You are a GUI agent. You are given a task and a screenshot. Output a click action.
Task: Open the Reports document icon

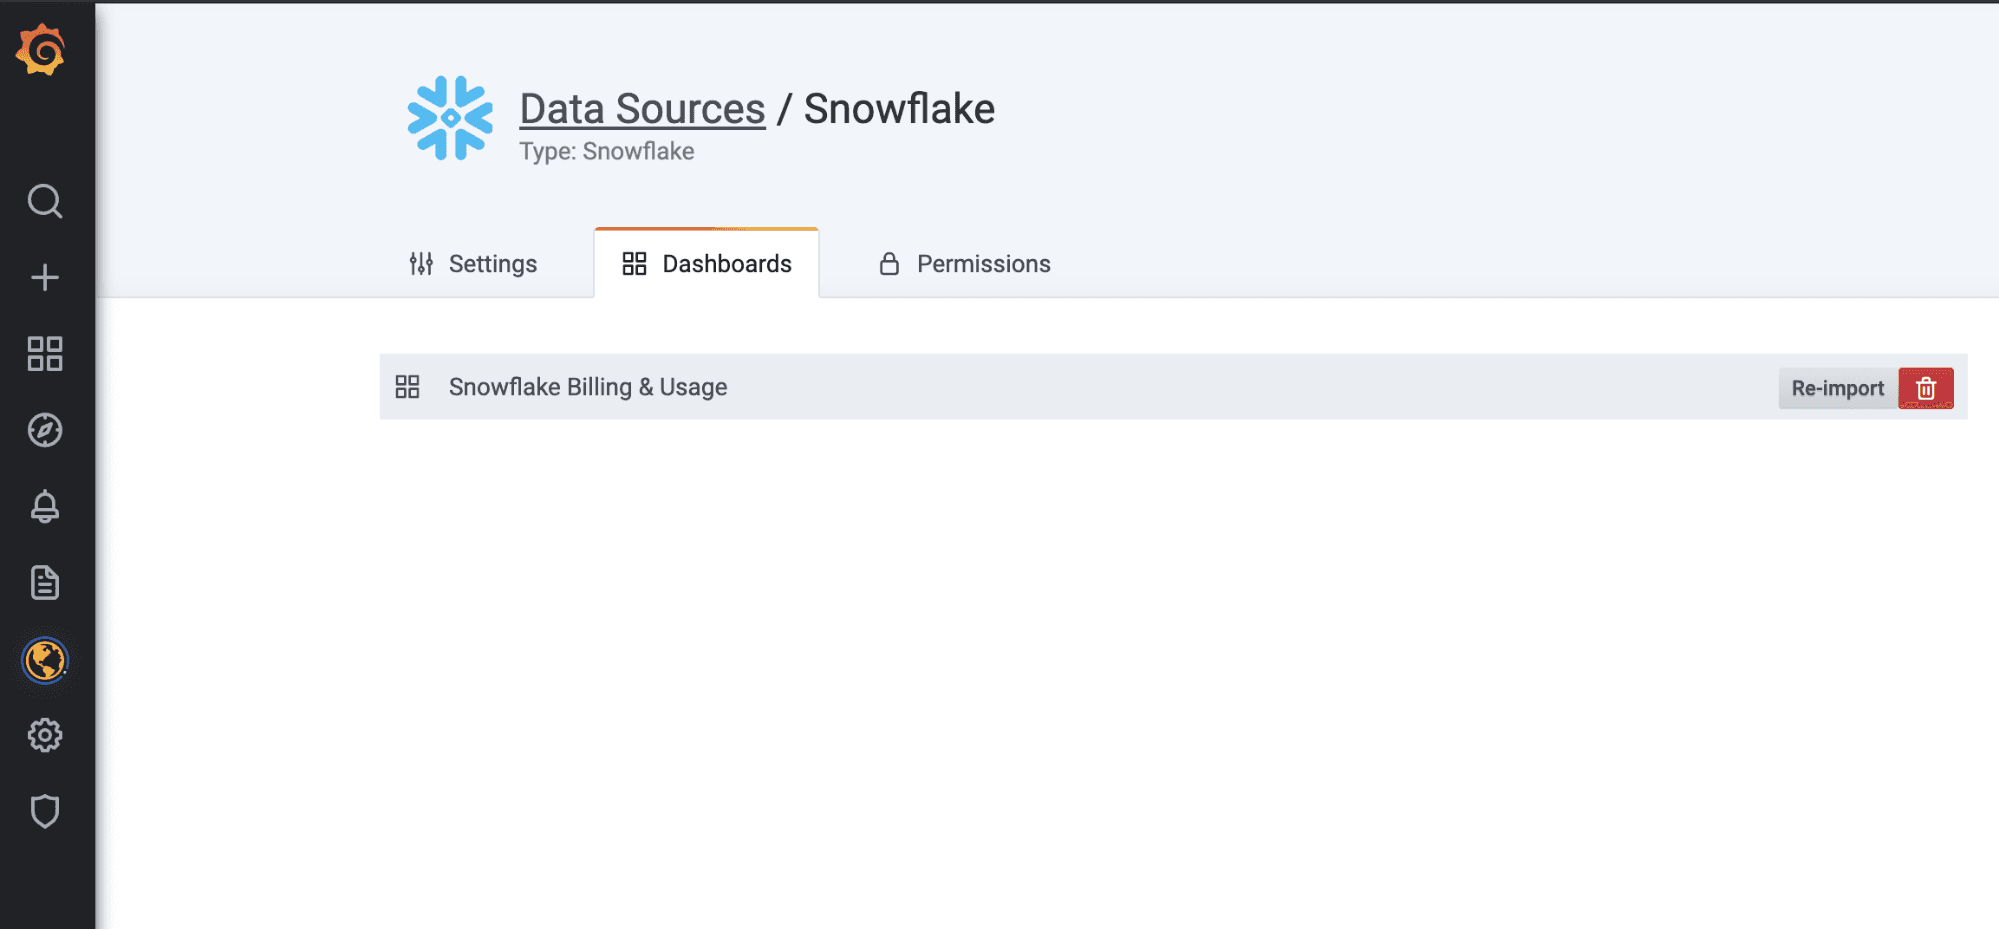(45, 582)
